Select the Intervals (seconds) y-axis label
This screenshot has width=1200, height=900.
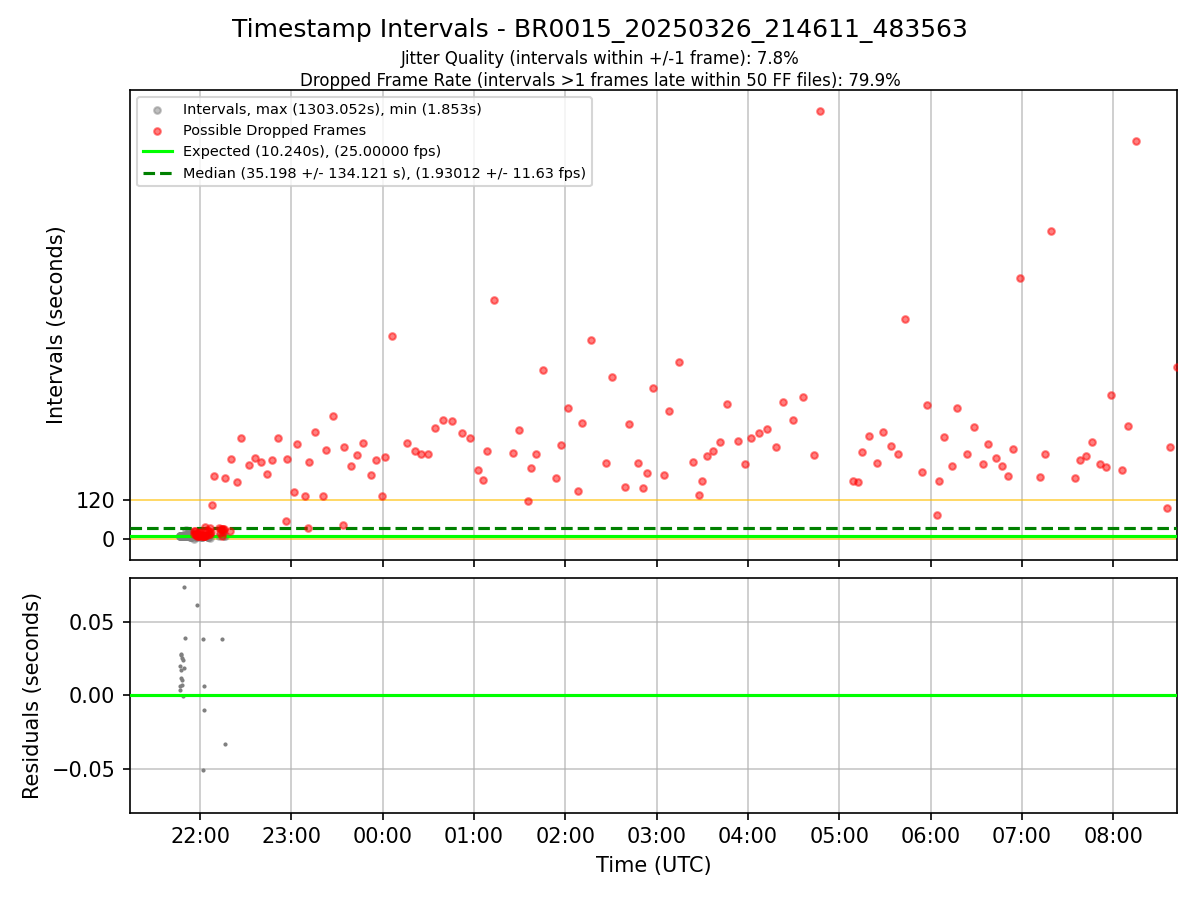tap(56, 325)
